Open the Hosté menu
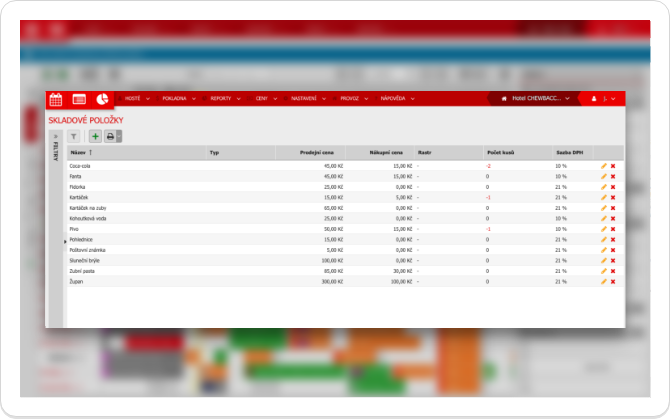Viewport: 670px width, 419px height. 135,99
